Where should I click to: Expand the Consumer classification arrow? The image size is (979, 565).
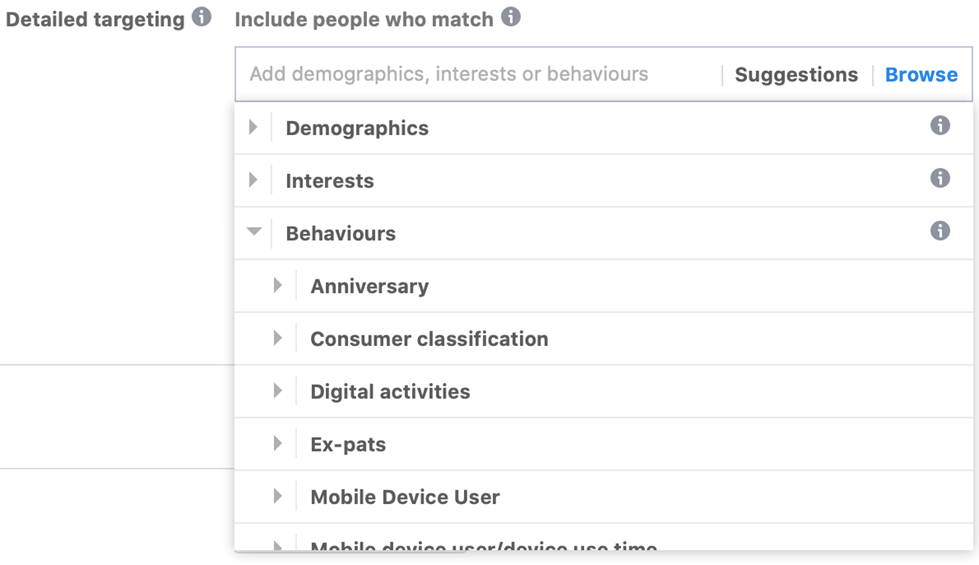pyautogui.click(x=278, y=338)
